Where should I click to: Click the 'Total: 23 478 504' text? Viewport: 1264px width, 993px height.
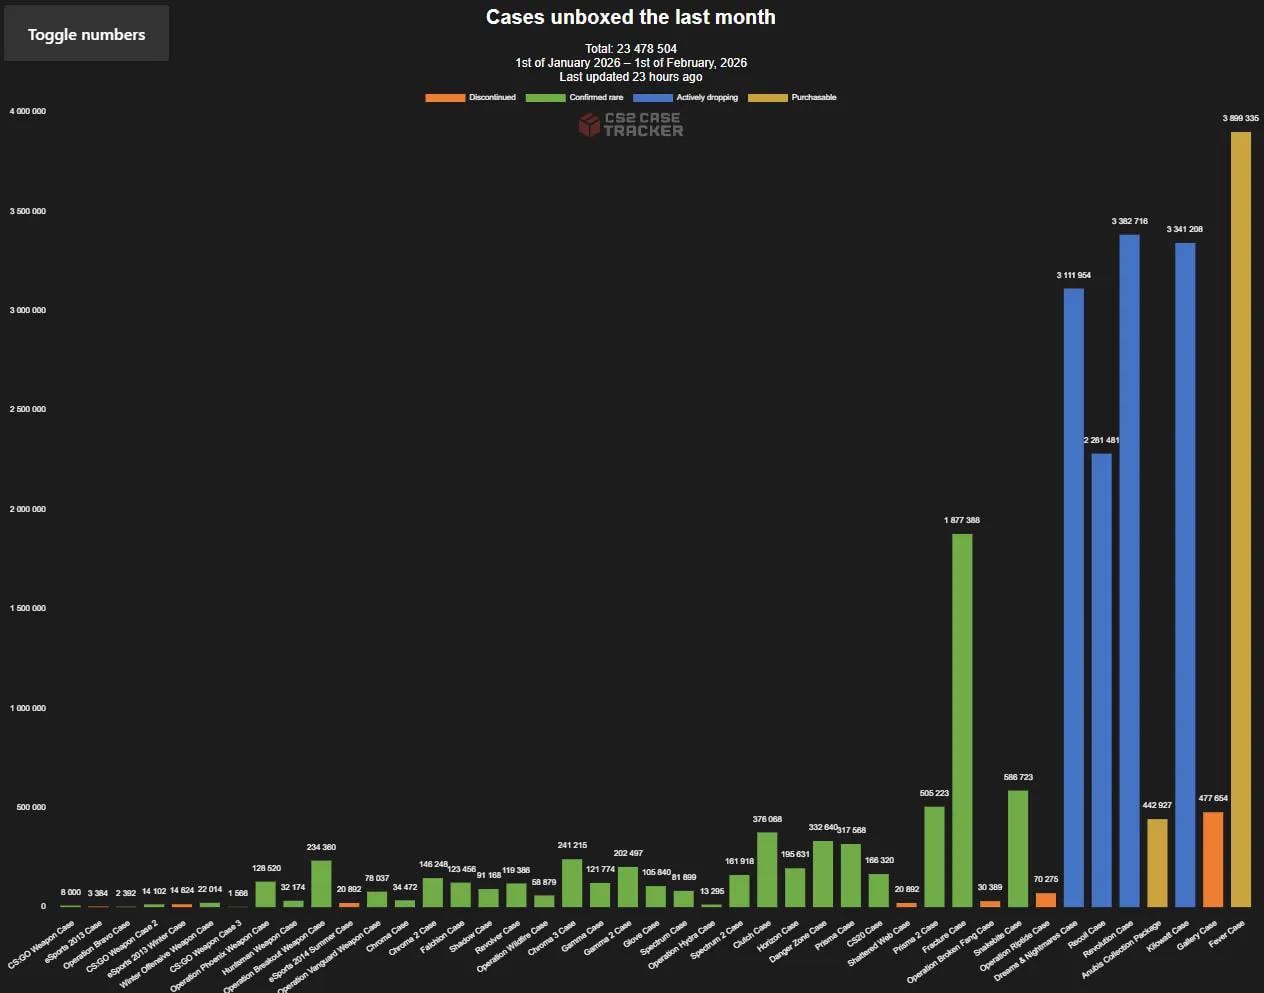click(x=631, y=48)
